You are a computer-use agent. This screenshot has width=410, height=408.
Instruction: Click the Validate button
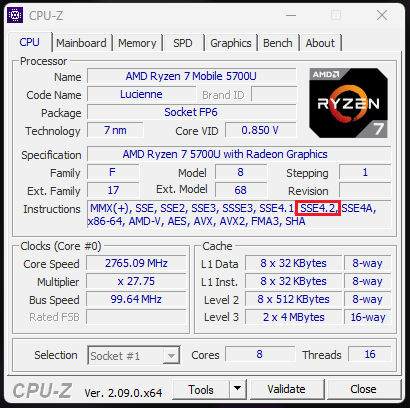click(x=286, y=389)
